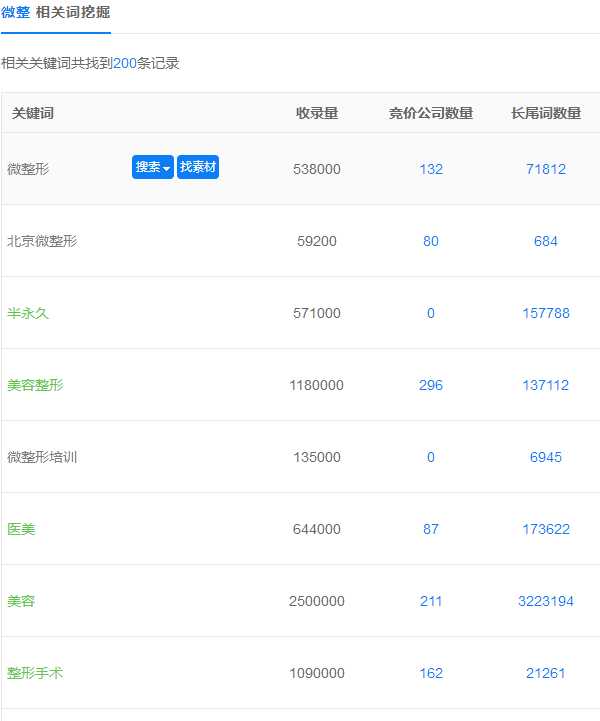Open the 整形手术 keyword
Image resolution: width=600 pixels, height=721 pixels.
point(35,673)
